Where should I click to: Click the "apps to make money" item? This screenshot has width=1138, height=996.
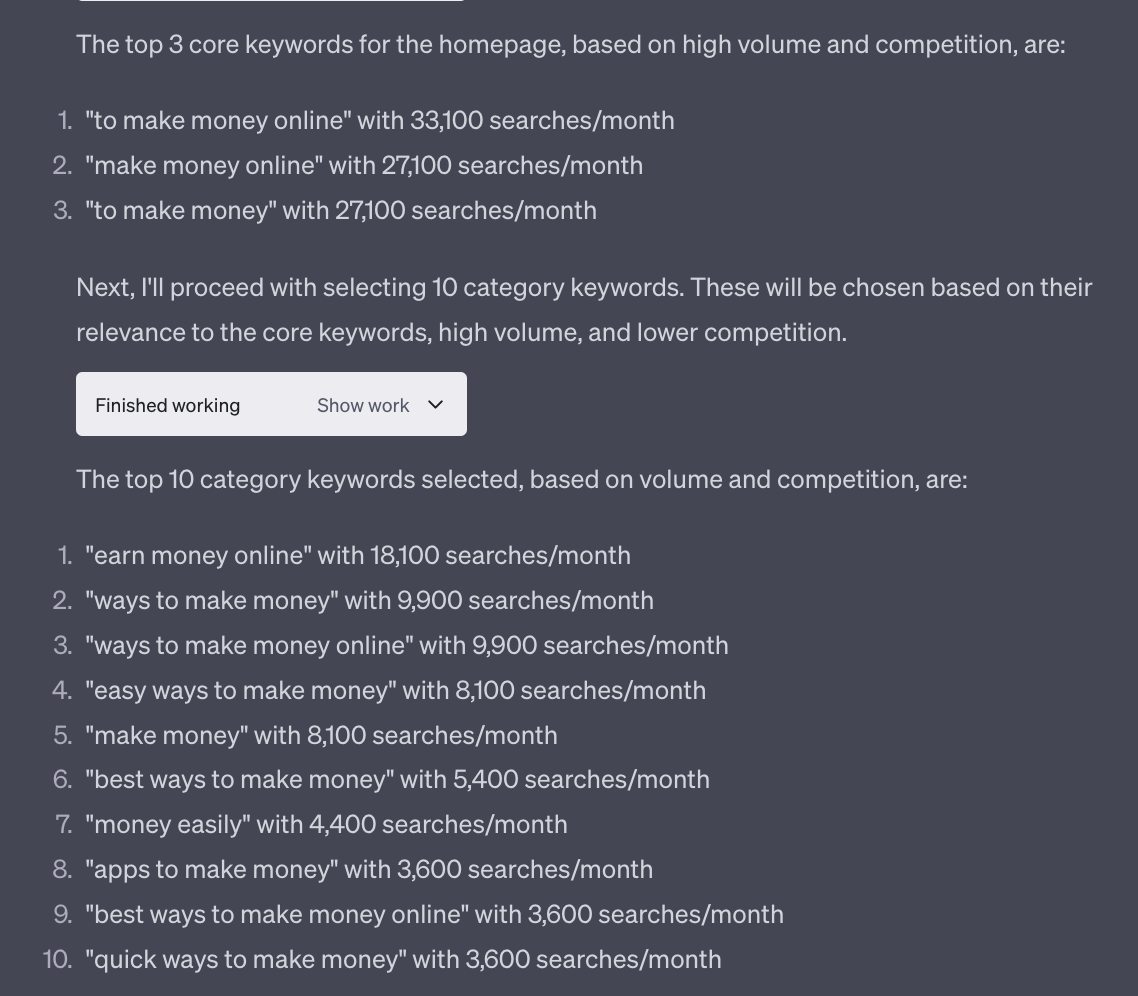(369, 869)
